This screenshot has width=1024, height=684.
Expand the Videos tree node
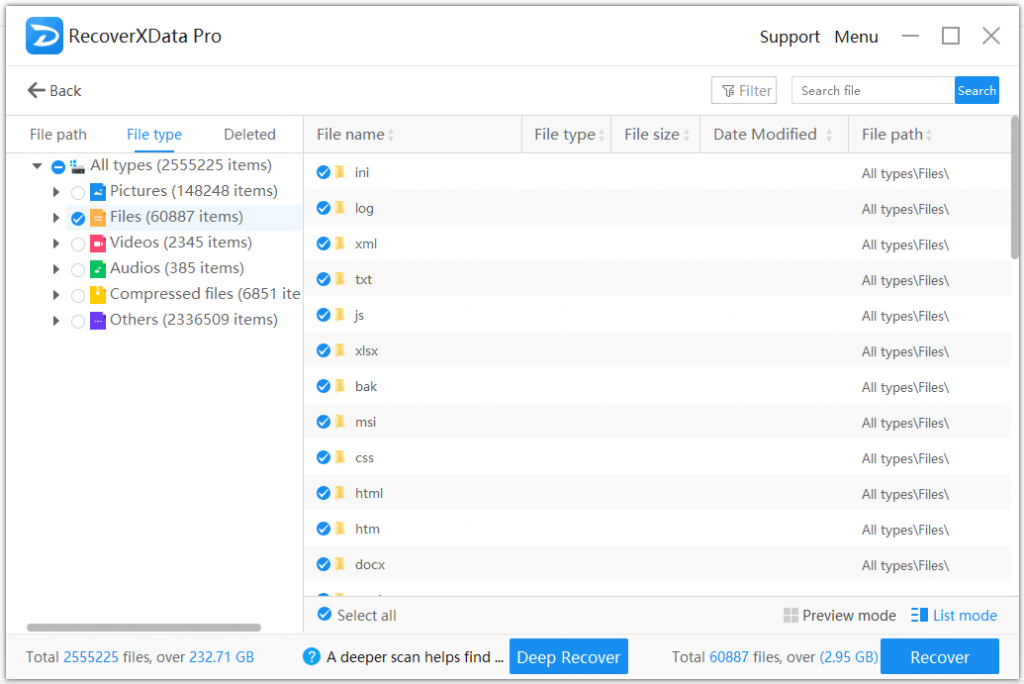[x=56, y=243]
